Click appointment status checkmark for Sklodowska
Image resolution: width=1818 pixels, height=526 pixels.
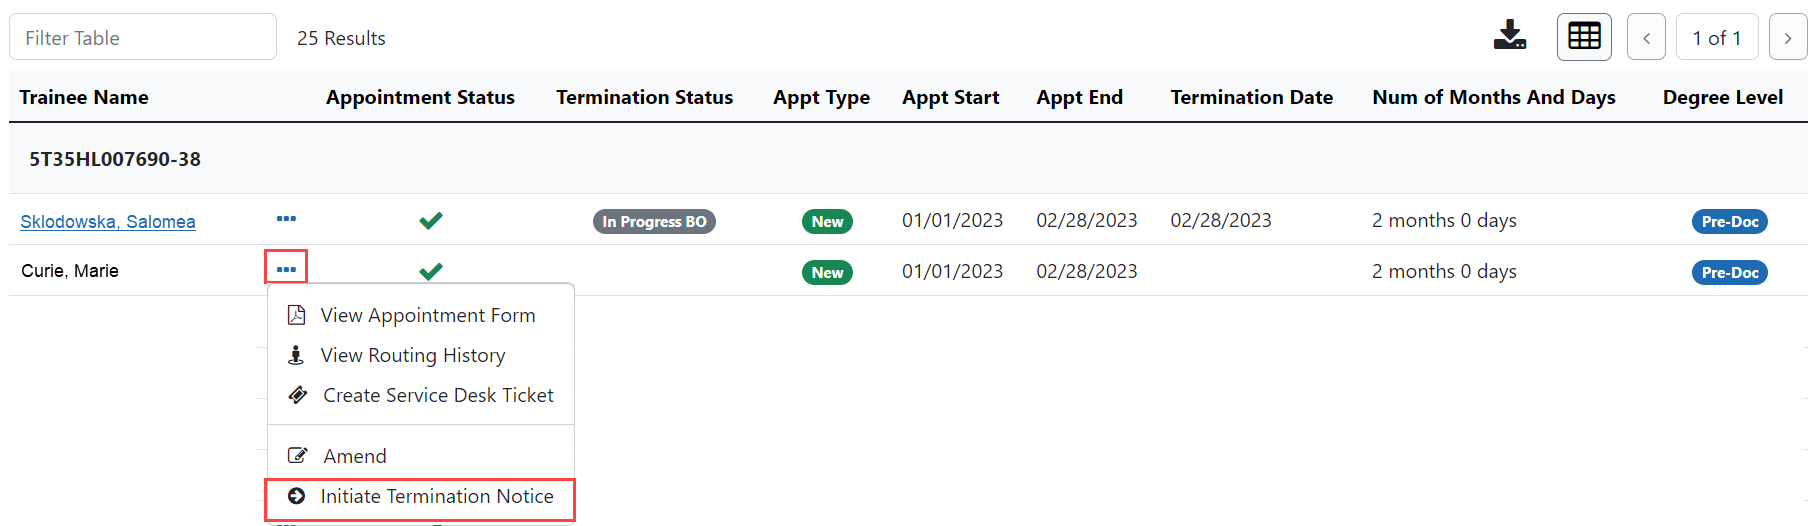coord(431,220)
